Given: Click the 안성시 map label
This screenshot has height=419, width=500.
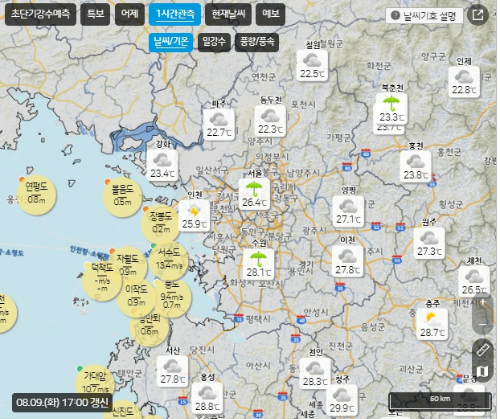Looking at the screenshot, I should 316,312.
